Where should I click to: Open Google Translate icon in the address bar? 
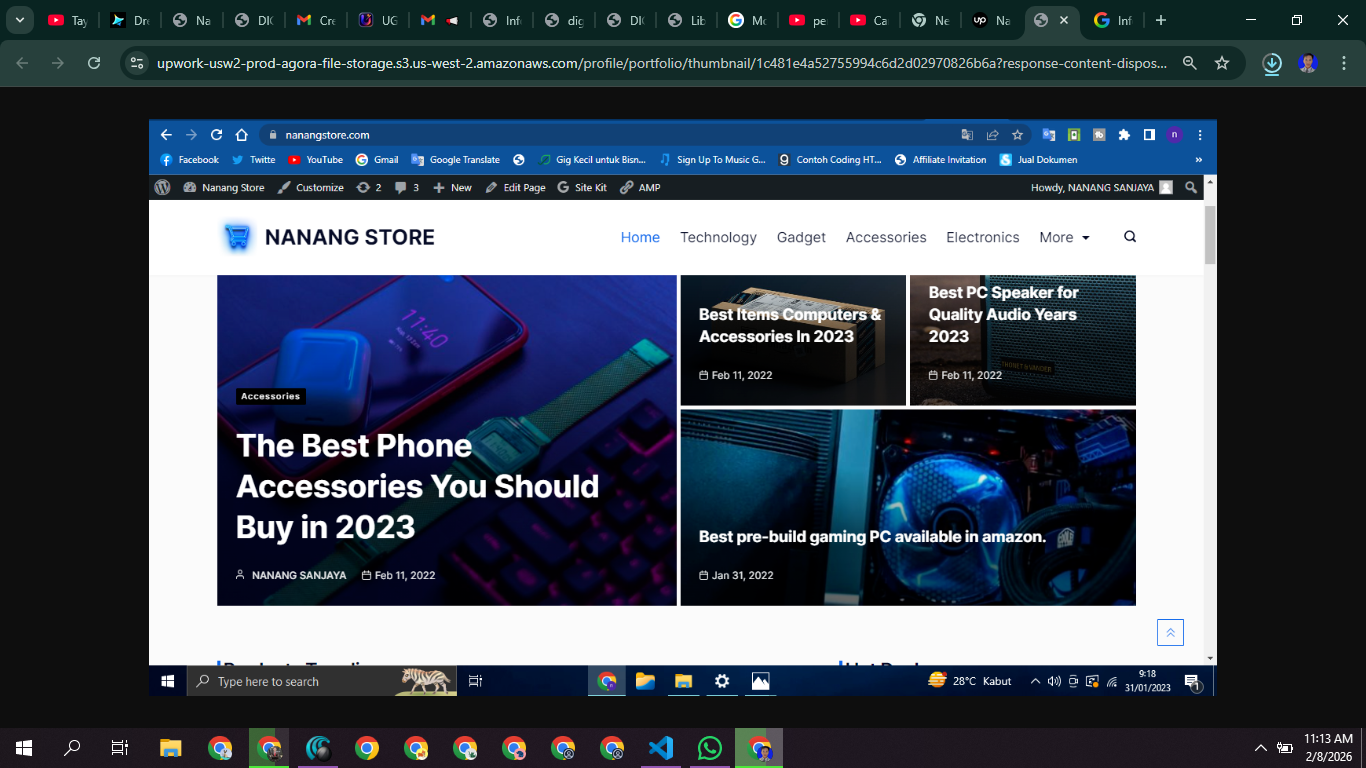[966, 134]
